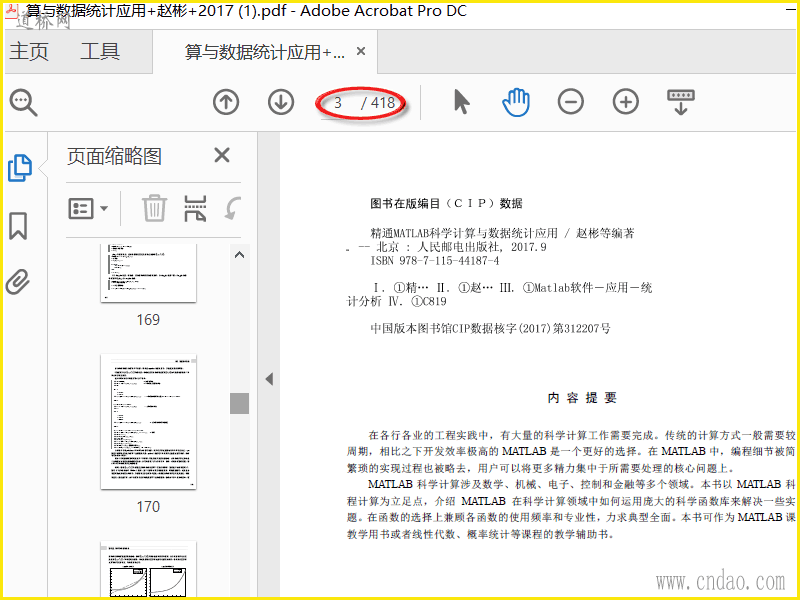Click the find text magnifier icon
This screenshot has width=800, height=600.
[x=23, y=103]
